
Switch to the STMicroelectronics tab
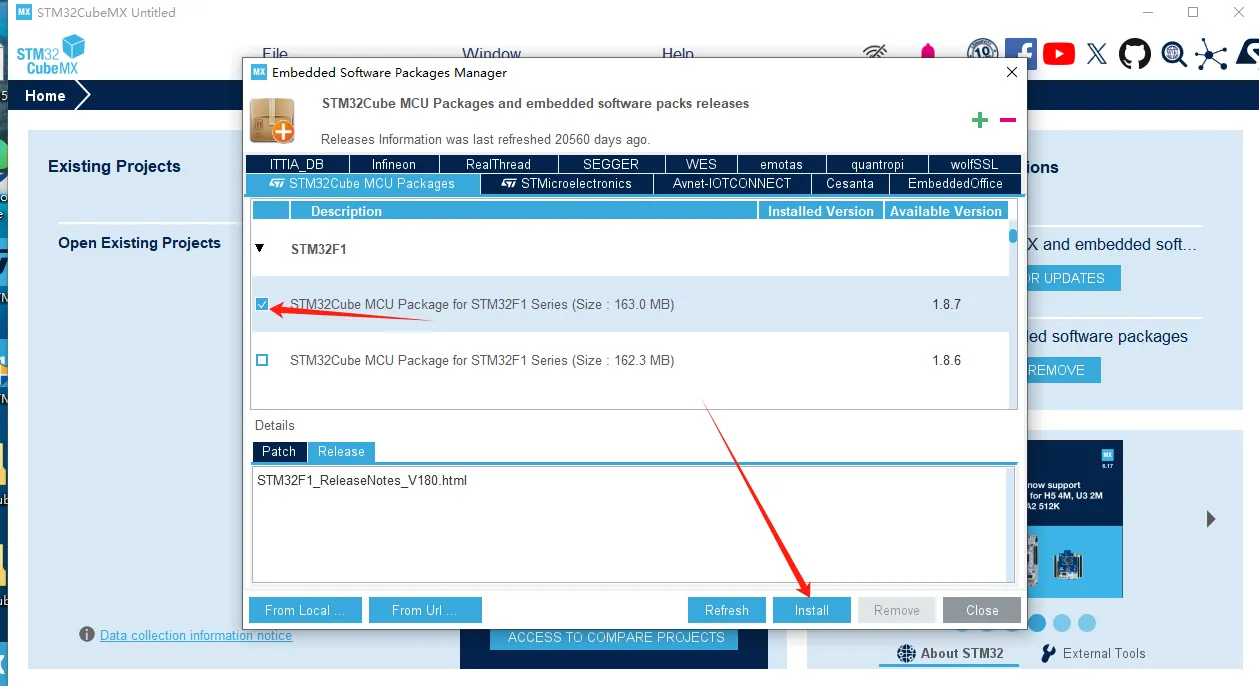567,184
